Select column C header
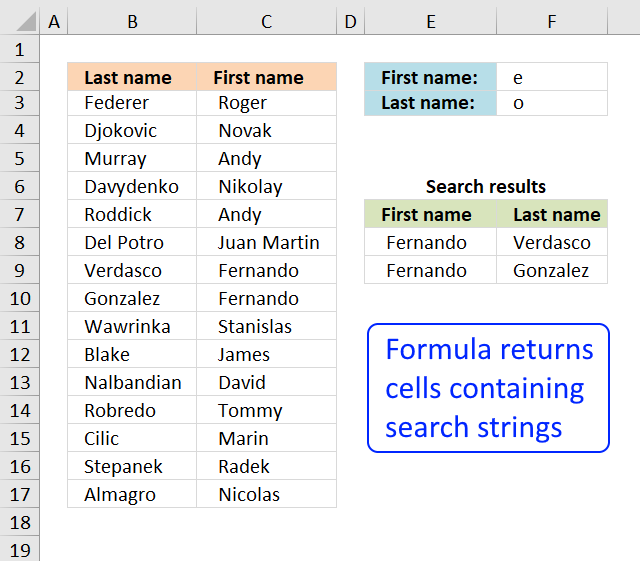 coord(267,22)
